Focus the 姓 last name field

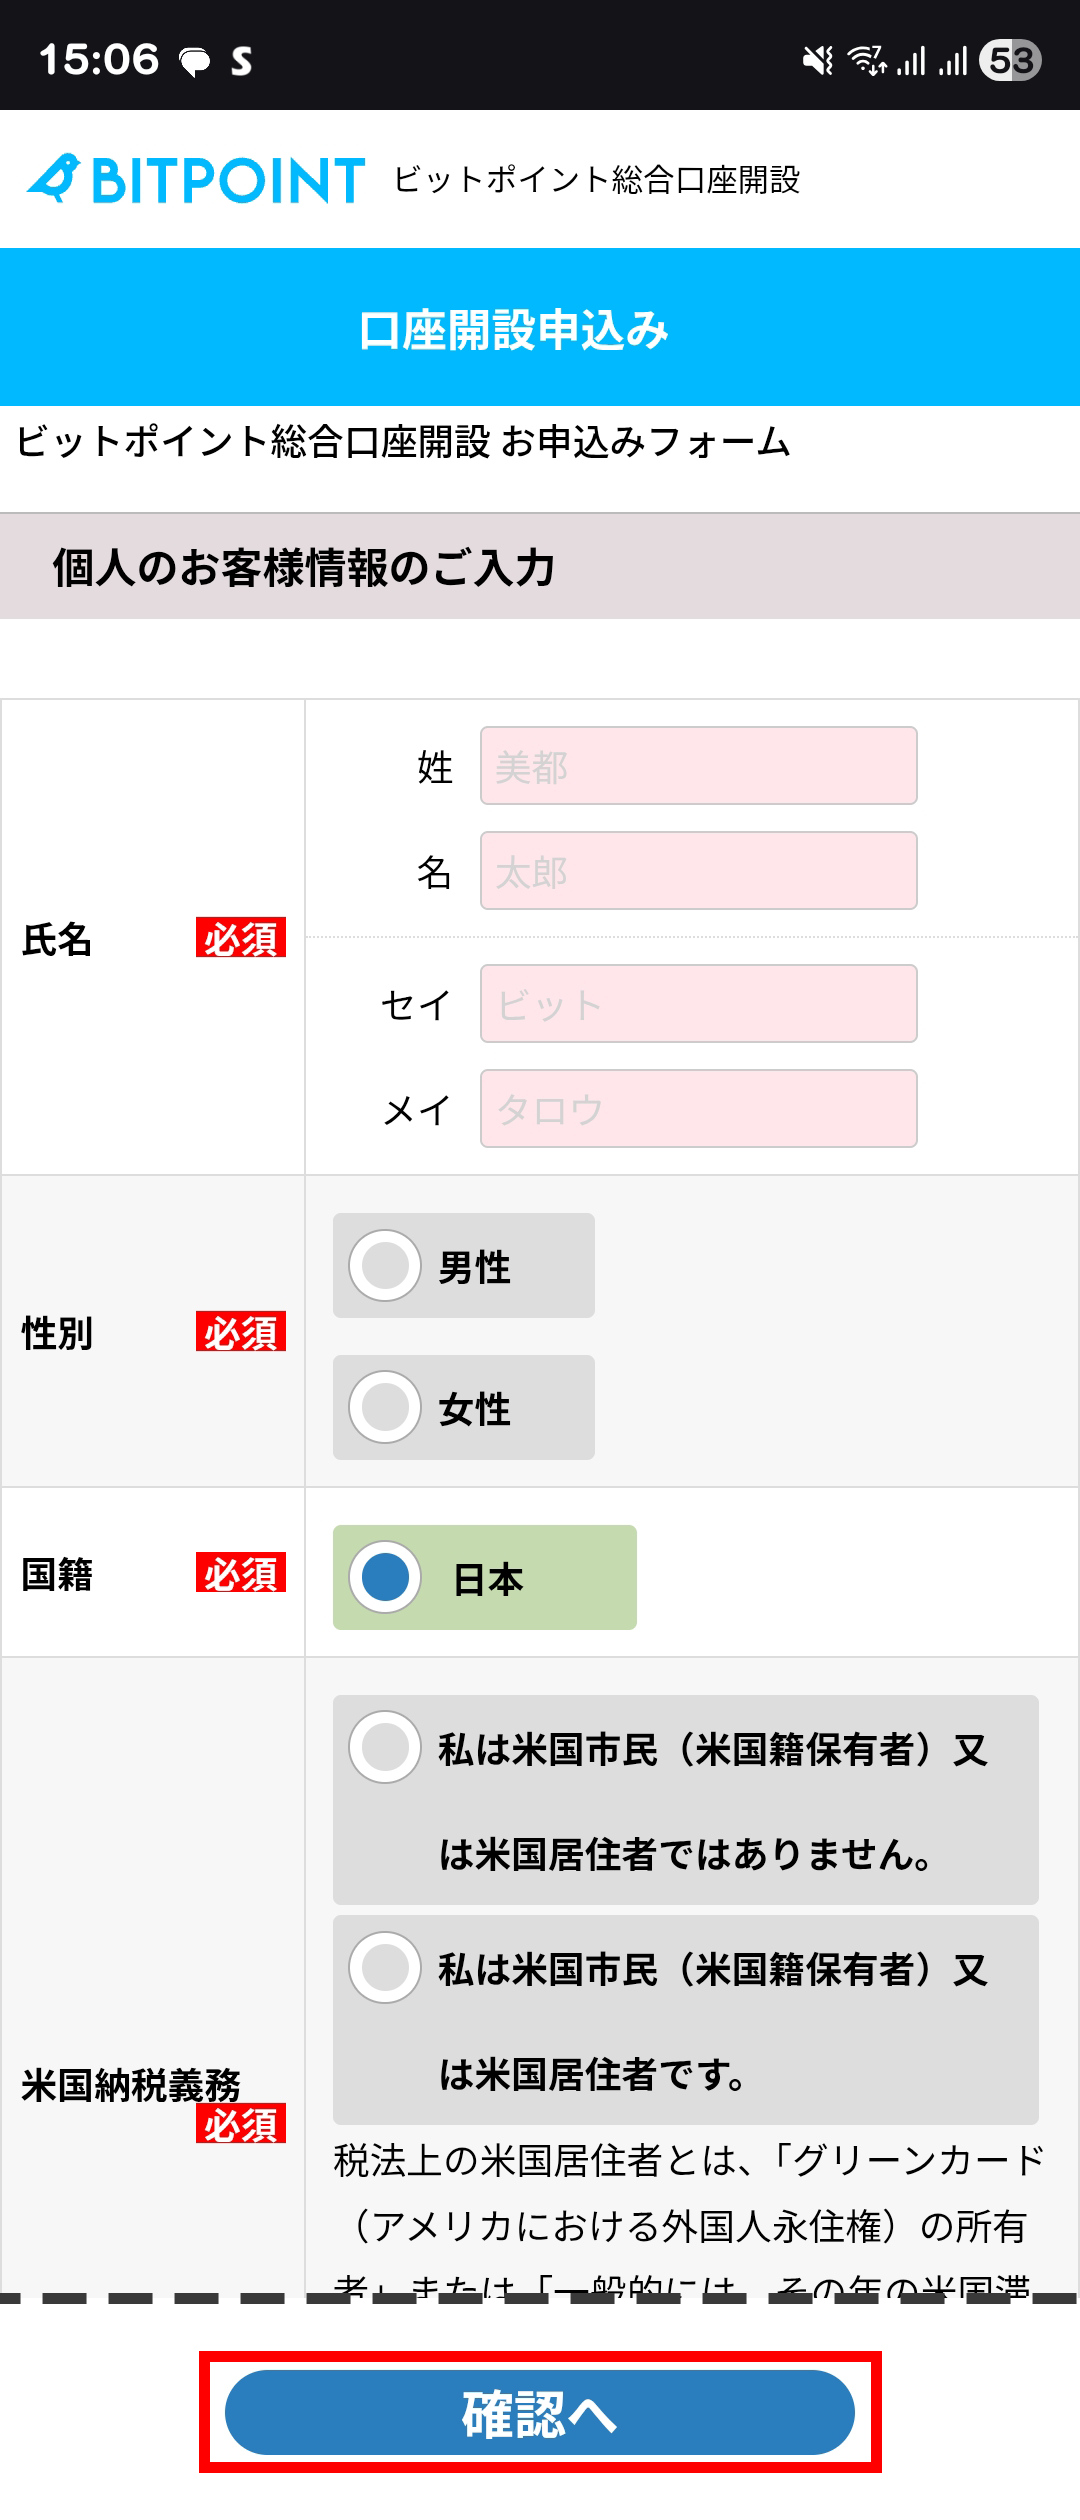click(x=699, y=766)
